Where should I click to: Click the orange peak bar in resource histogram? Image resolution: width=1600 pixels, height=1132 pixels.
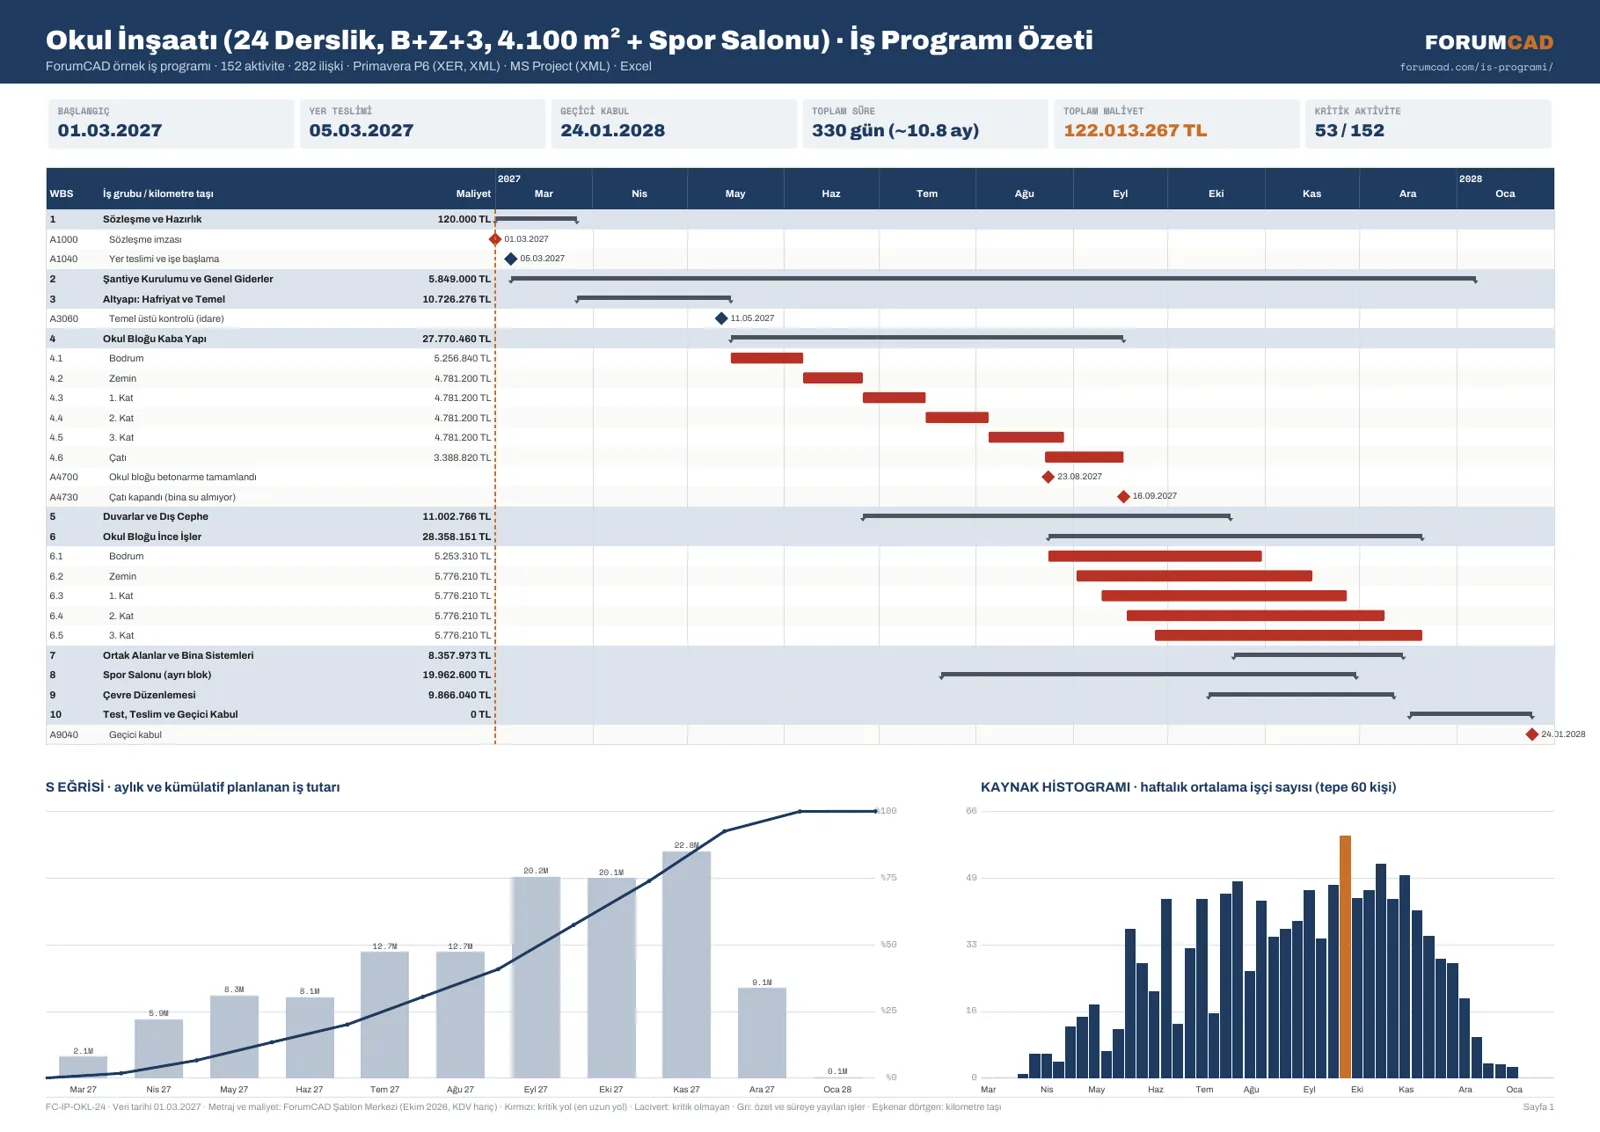tap(1345, 957)
